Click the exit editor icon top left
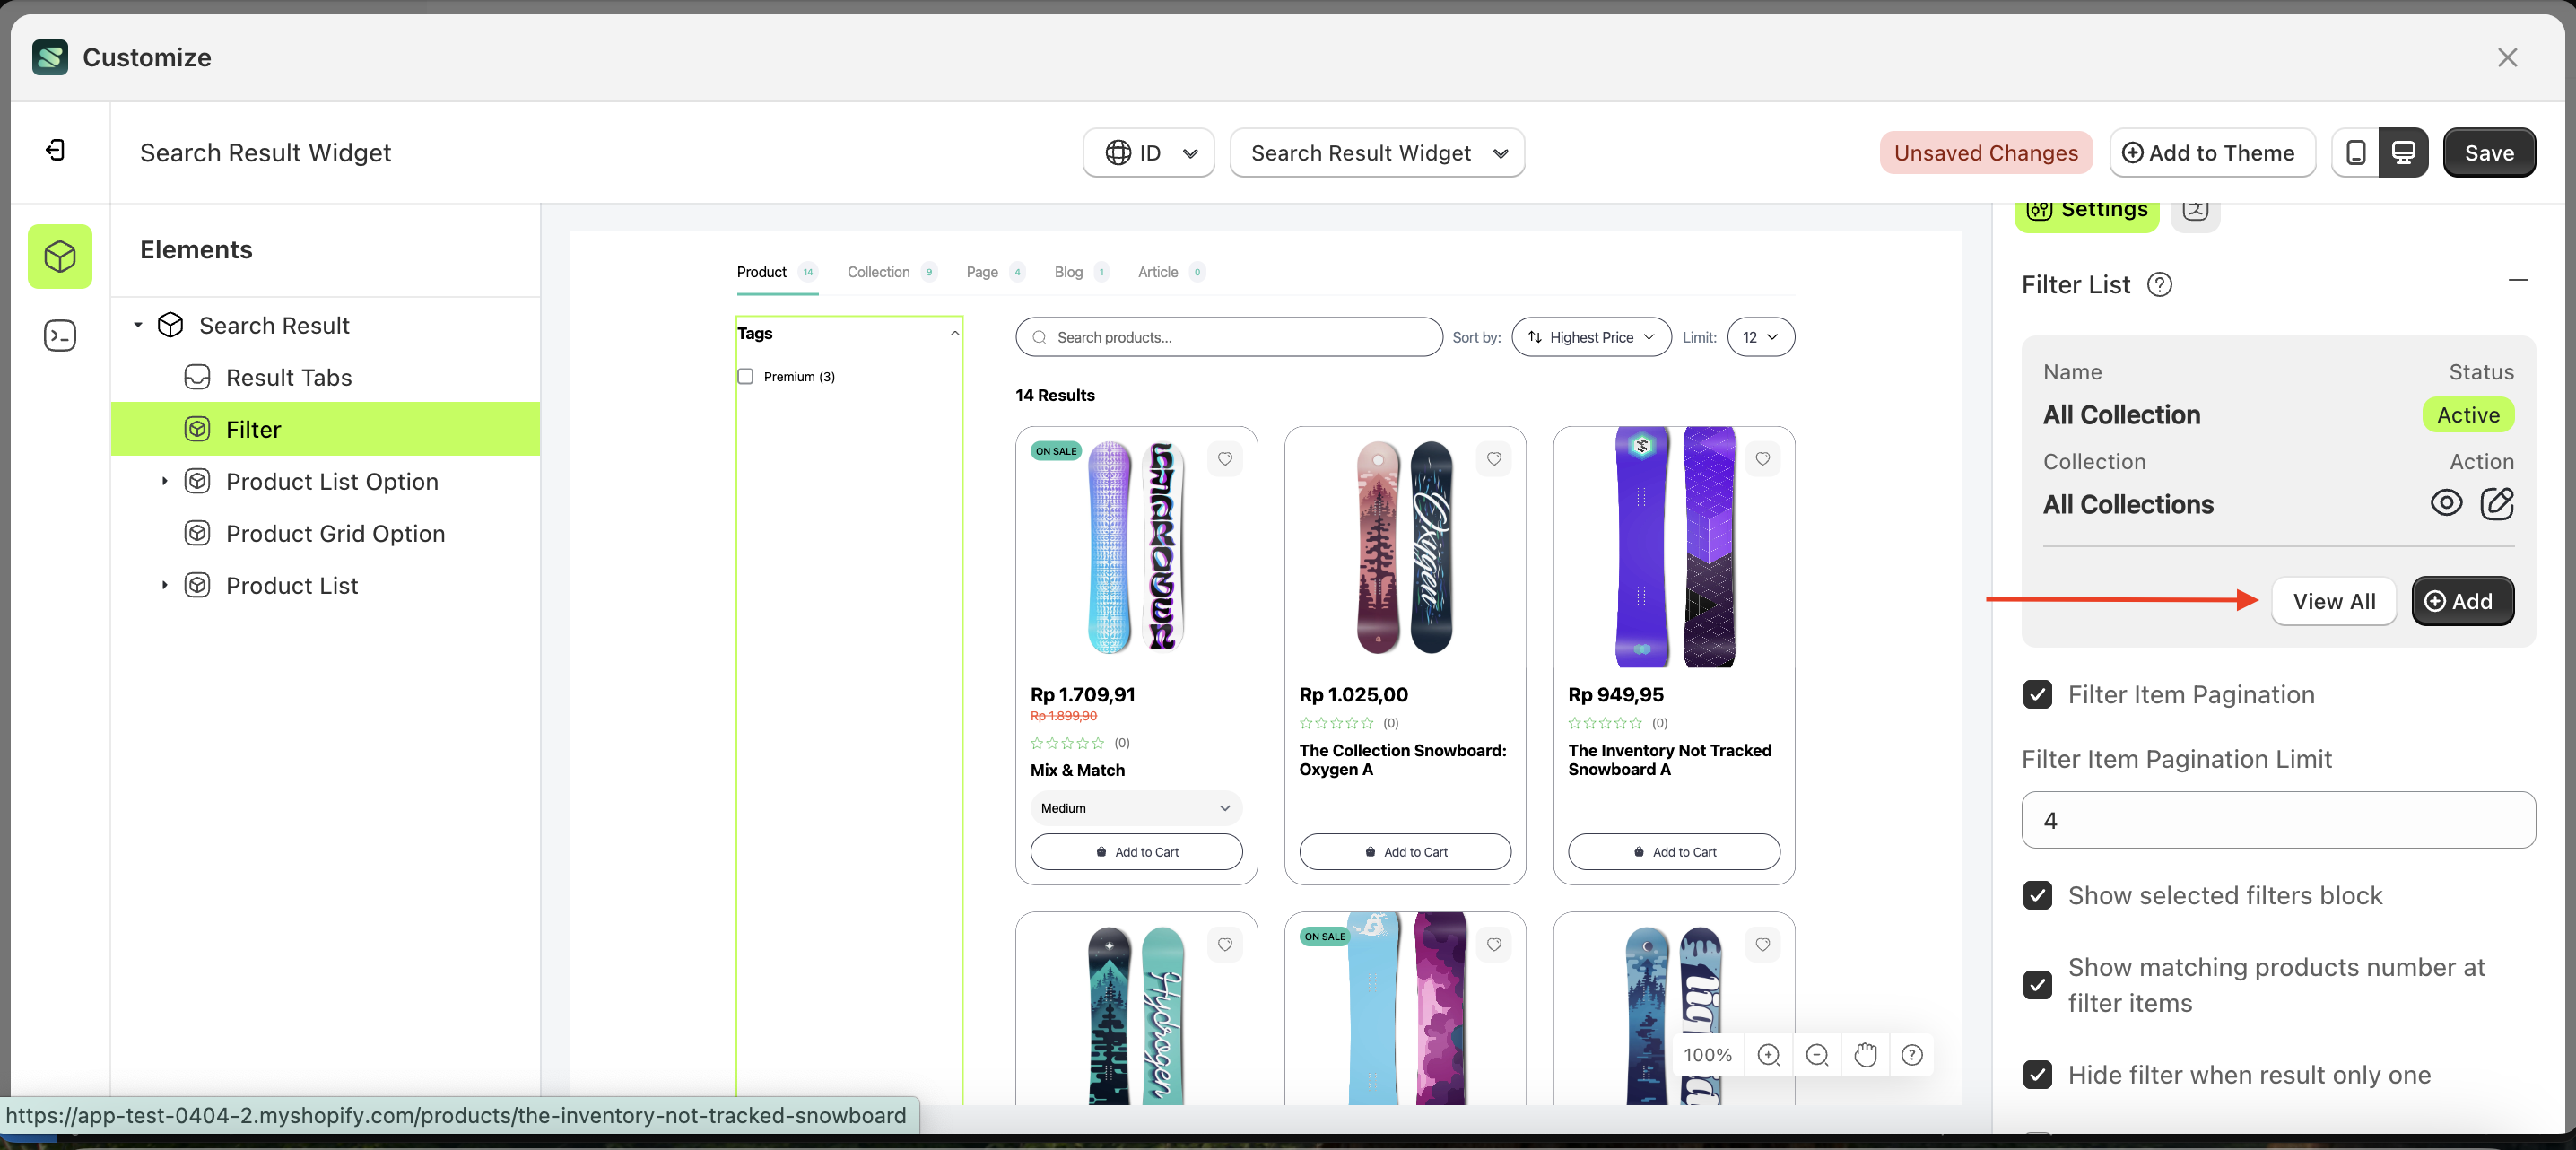Screen dimensions: 2576x1150 point(56,150)
